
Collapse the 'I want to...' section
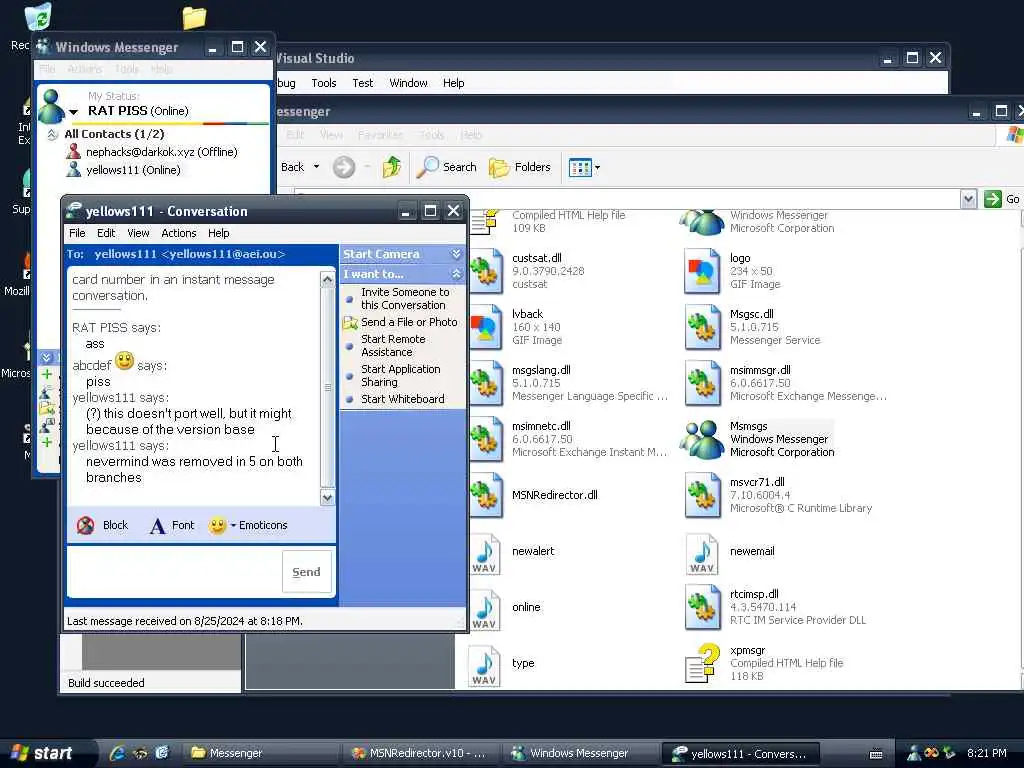456,274
